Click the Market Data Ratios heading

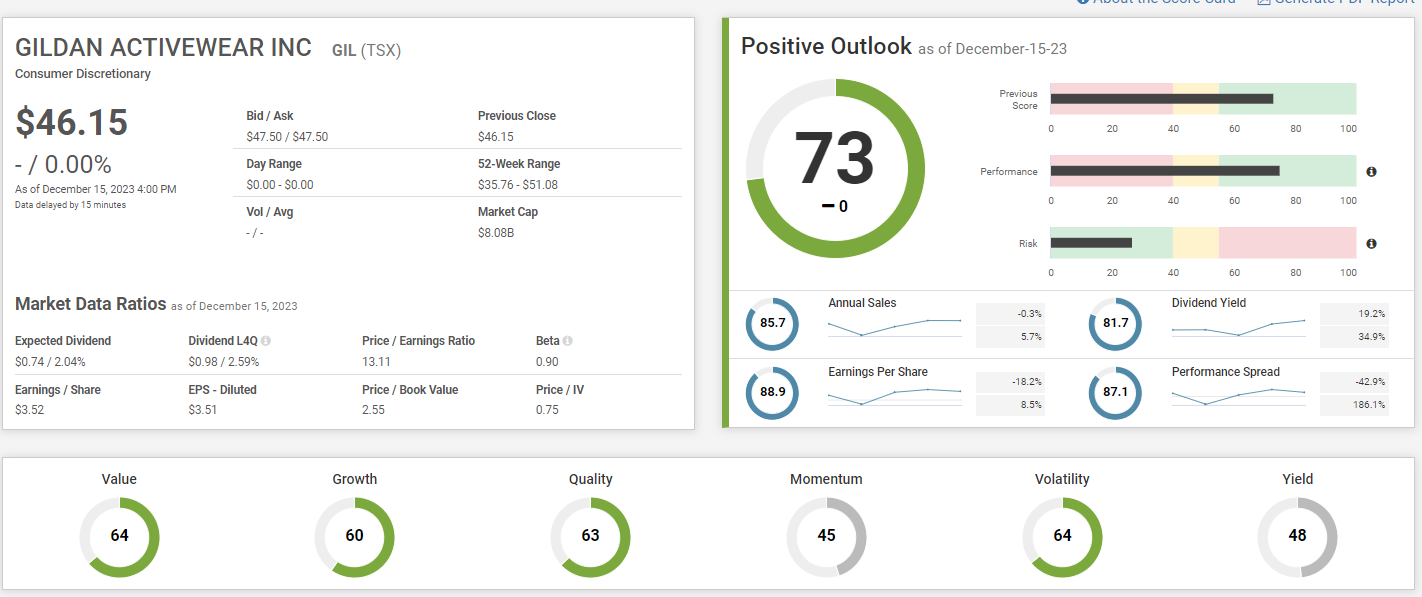(91, 304)
